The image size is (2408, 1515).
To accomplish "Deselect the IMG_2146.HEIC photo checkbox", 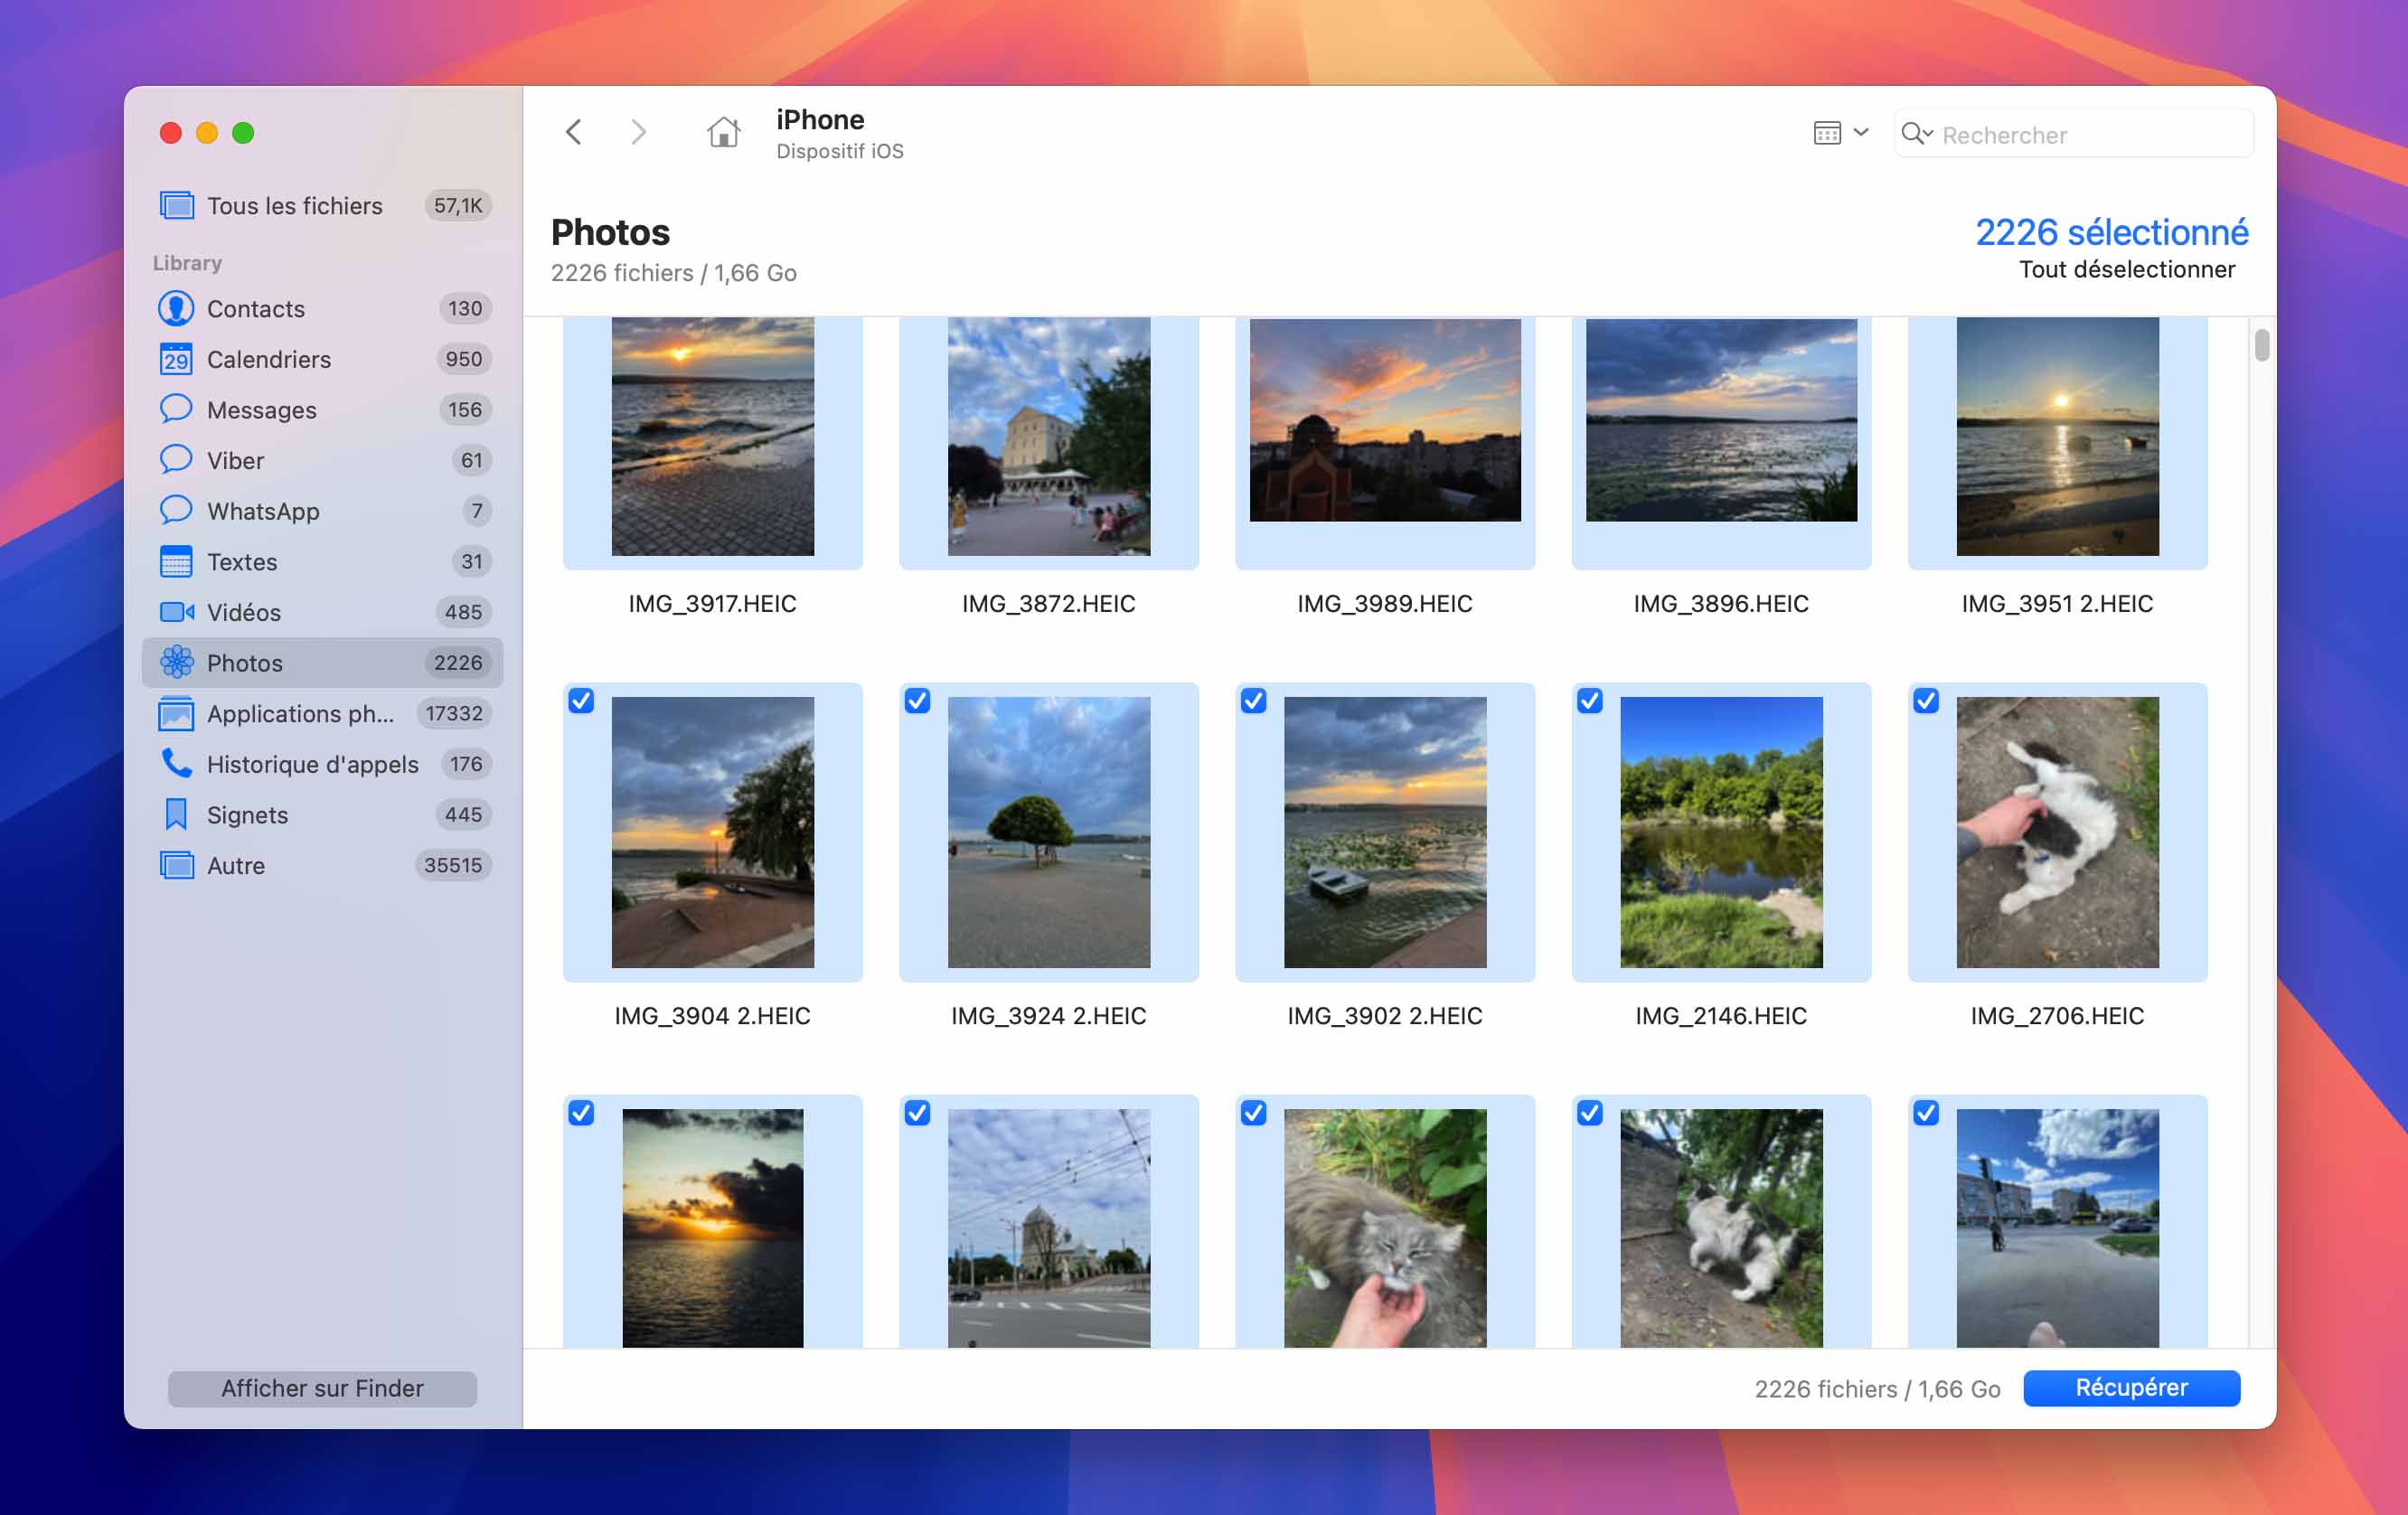I will [x=1589, y=700].
